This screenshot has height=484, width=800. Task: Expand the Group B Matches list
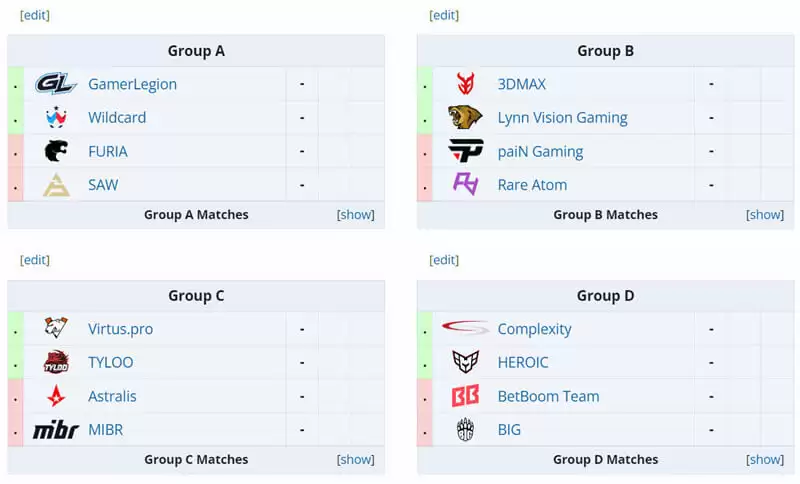point(765,215)
